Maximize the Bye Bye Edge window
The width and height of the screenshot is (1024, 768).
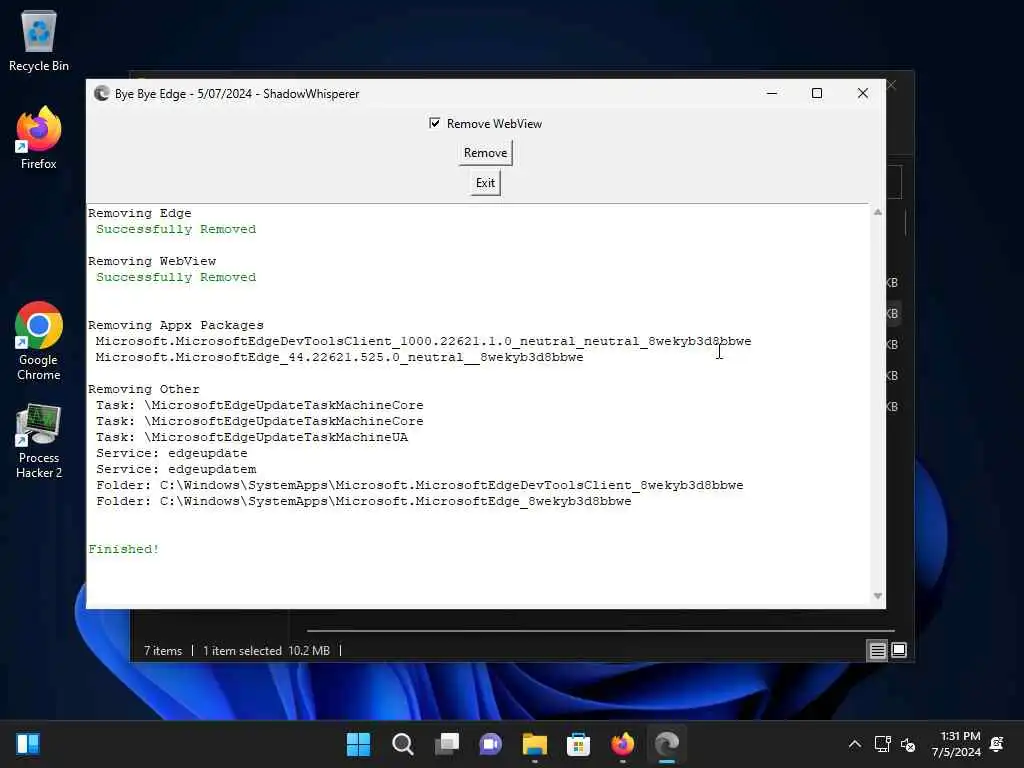pyautogui.click(x=816, y=93)
